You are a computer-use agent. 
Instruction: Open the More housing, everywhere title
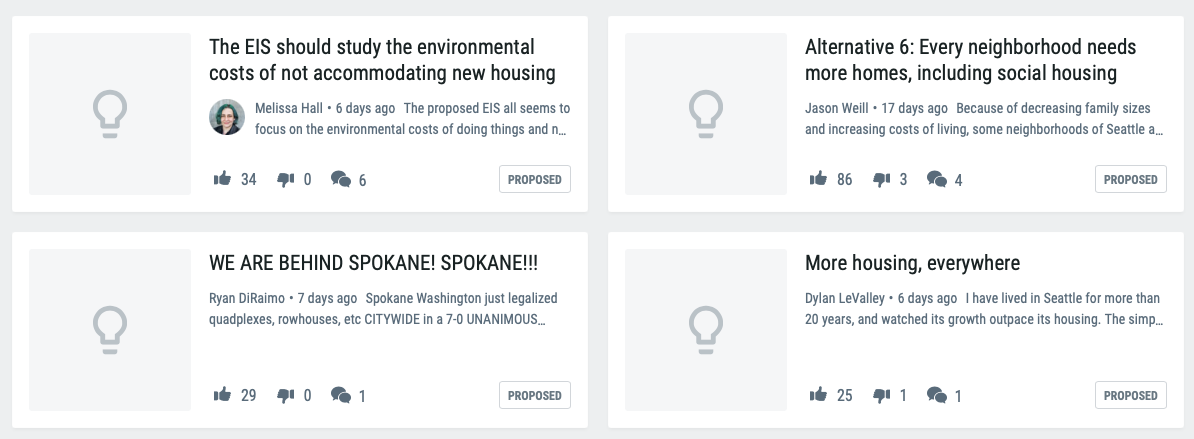[912, 263]
